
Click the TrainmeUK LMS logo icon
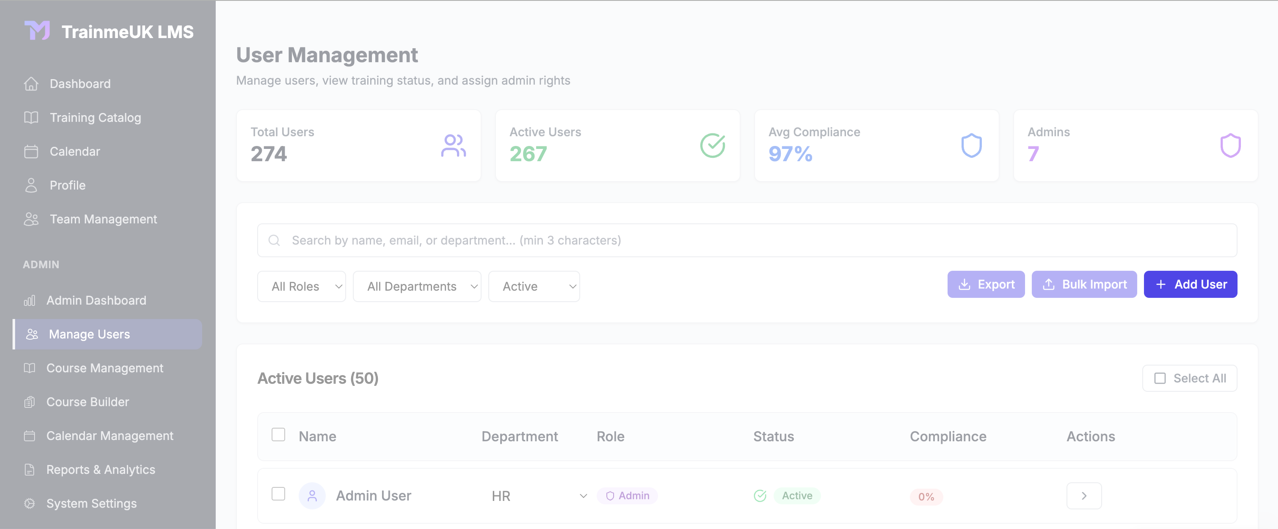(37, 31)
